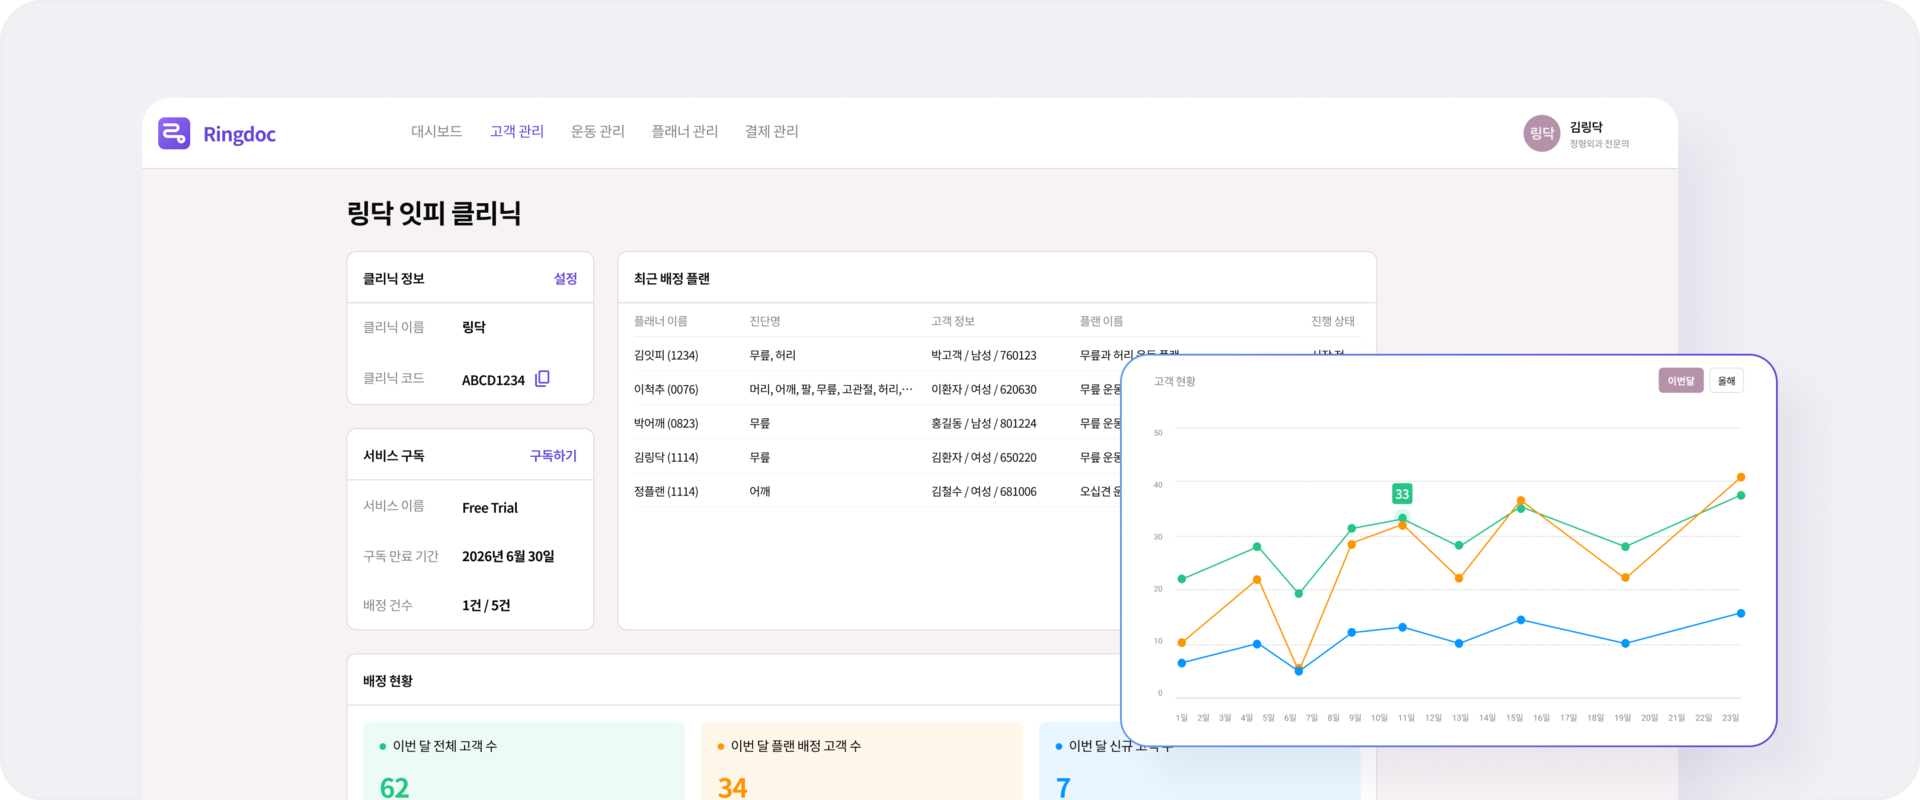Click the 진행 상태 column header
Image resolution: width=1920 pixels, height=800 pixels.
coord(1333,321)
